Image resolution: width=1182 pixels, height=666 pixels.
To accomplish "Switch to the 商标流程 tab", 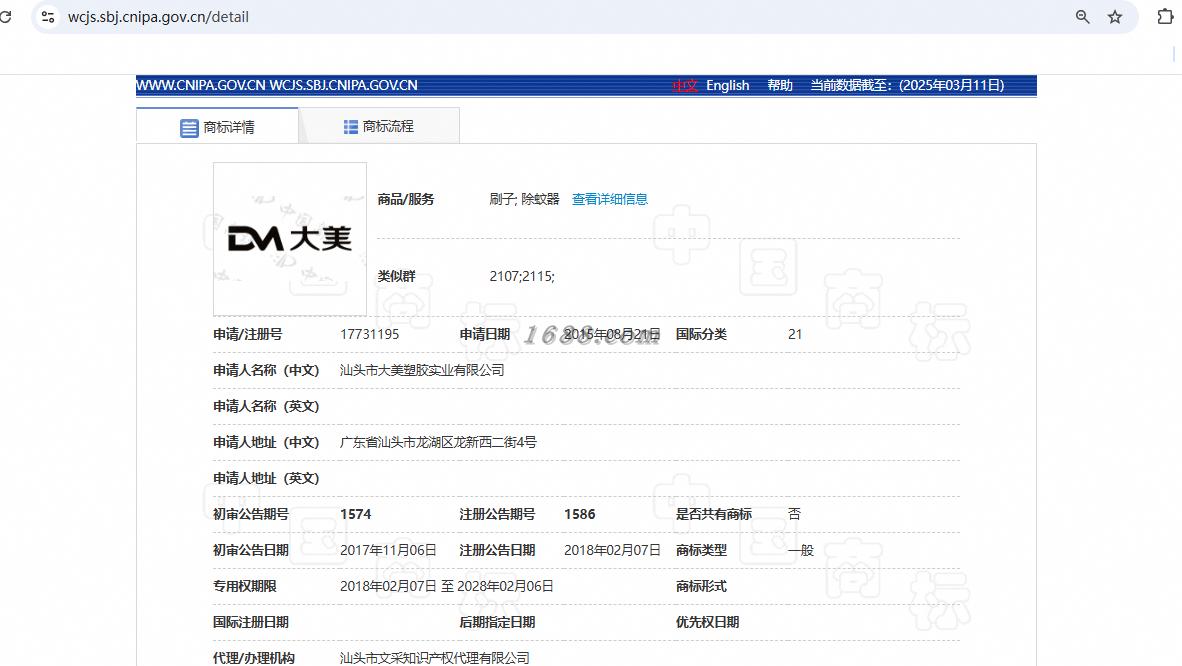I will pos(379,126).
